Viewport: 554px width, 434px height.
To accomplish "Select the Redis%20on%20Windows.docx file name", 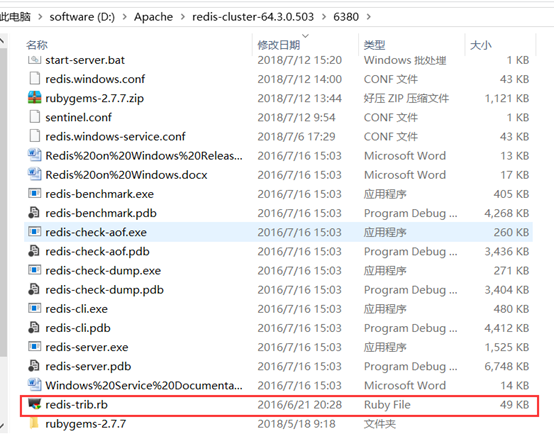I will click(x=126, y=175).
